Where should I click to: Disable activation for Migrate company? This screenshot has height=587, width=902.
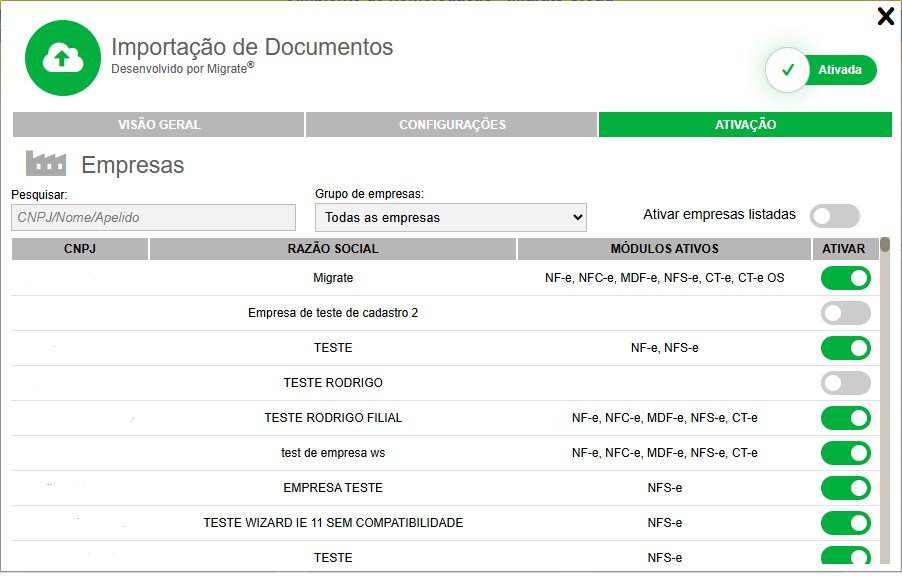[x=845, y=278]
